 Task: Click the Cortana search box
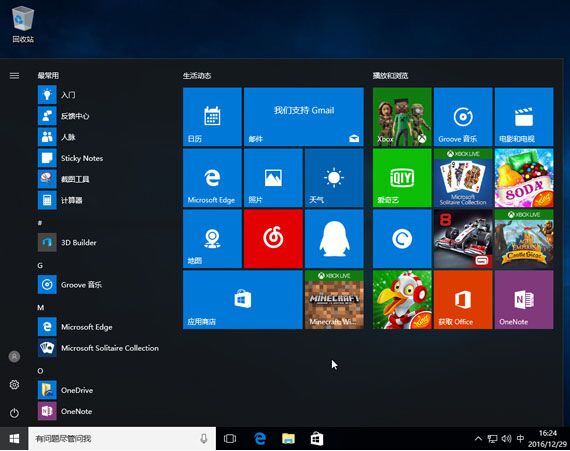coord(122,439)
